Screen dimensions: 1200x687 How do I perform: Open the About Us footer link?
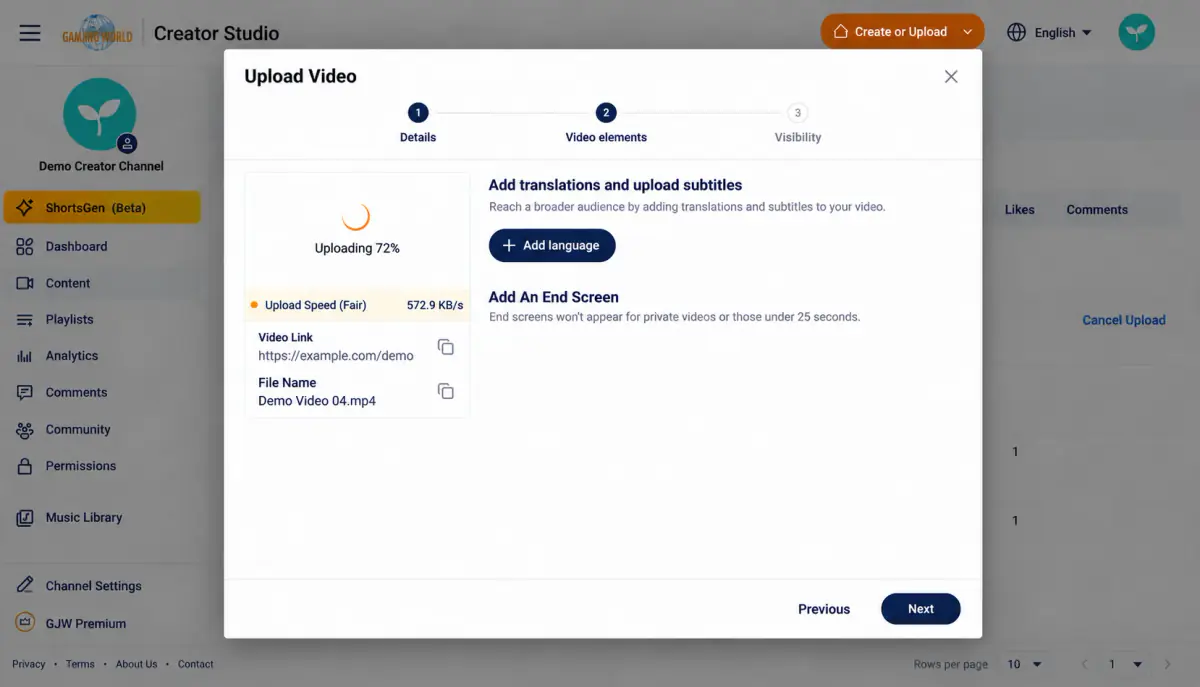[136, 664]
